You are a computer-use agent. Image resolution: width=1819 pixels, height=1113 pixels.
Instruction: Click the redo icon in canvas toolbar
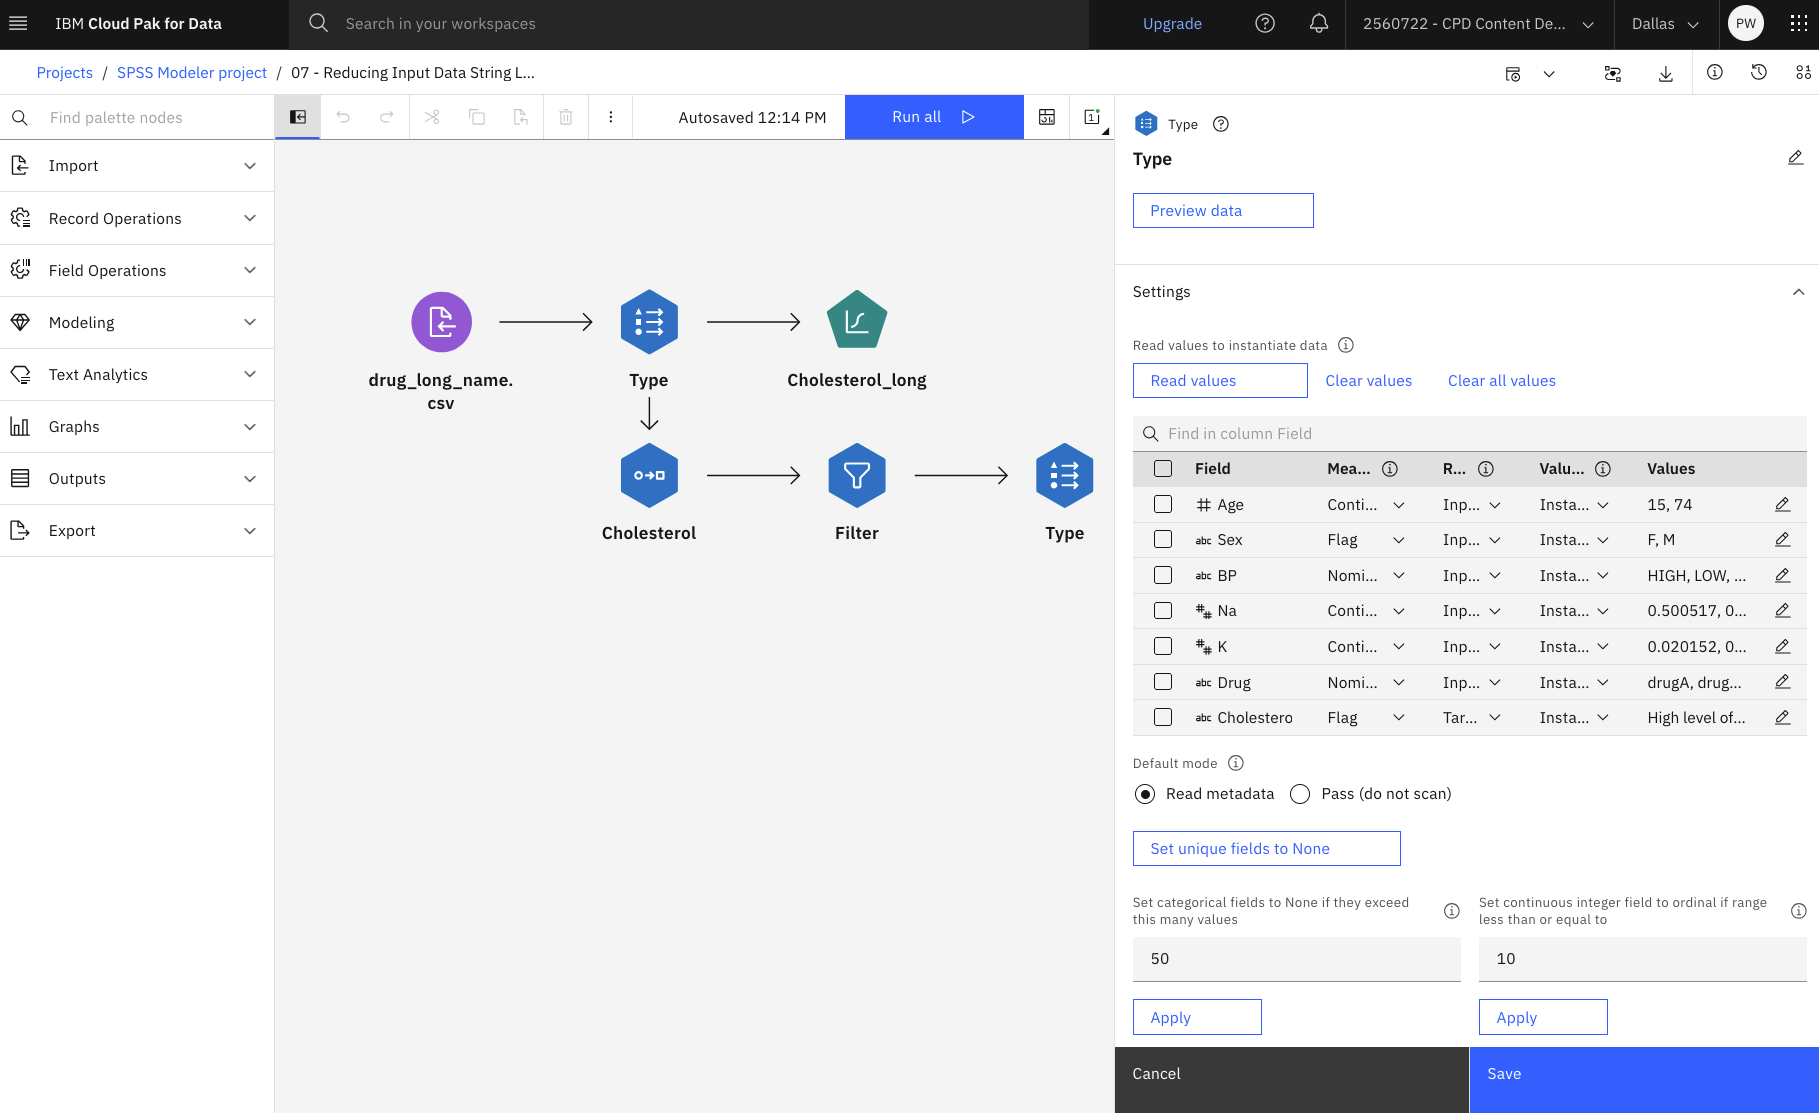387,117
